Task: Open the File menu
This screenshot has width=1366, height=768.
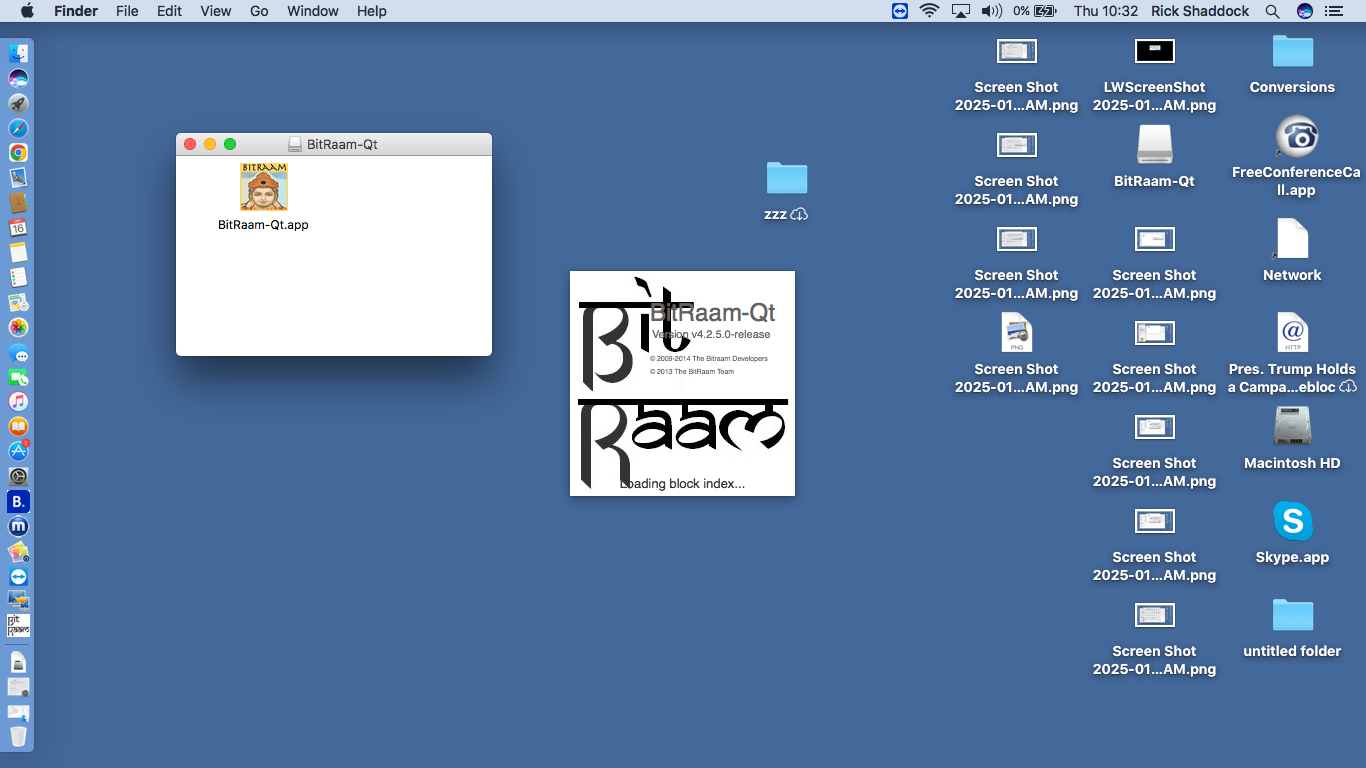Action: [x=127, y=11]
